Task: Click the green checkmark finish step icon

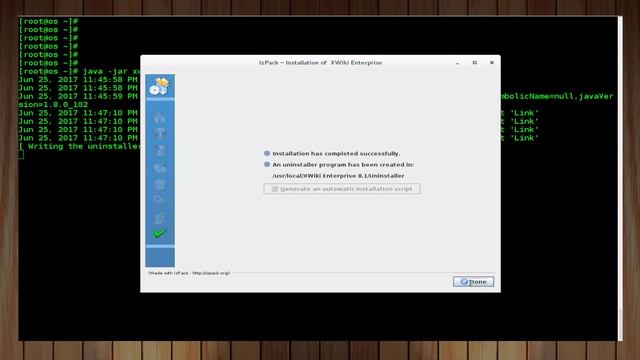Action: pos(160,233)
